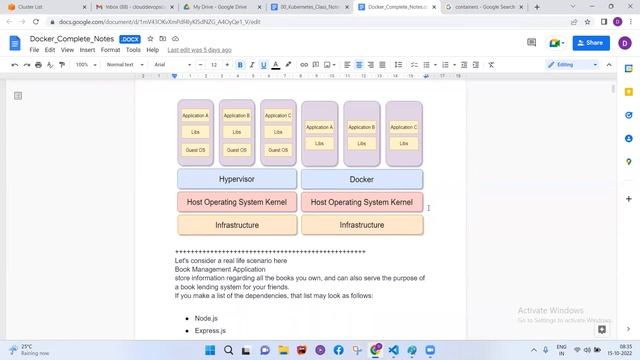The height and width of the screenshot is (360, 640).
Task: Add a comment using toolbar icon
Action: [x=316, y=65]
